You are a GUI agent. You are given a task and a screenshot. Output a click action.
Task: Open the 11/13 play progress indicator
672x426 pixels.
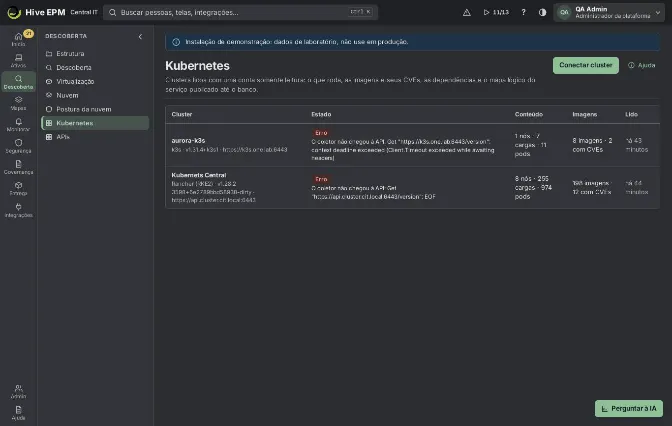[496, 12]
